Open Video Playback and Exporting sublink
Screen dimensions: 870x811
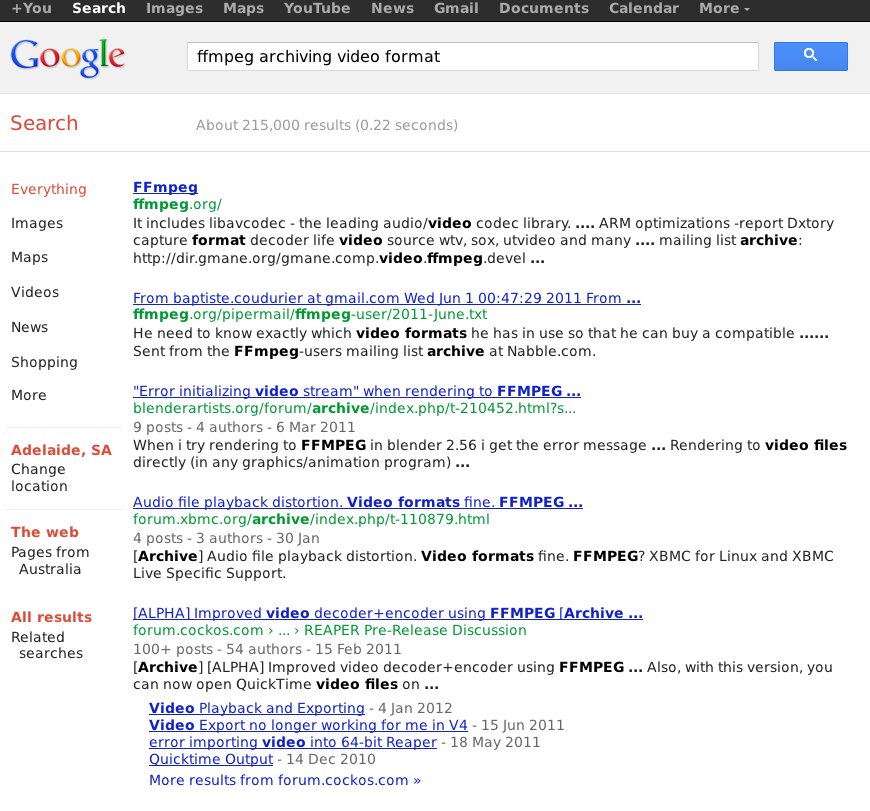click(257, 708)
